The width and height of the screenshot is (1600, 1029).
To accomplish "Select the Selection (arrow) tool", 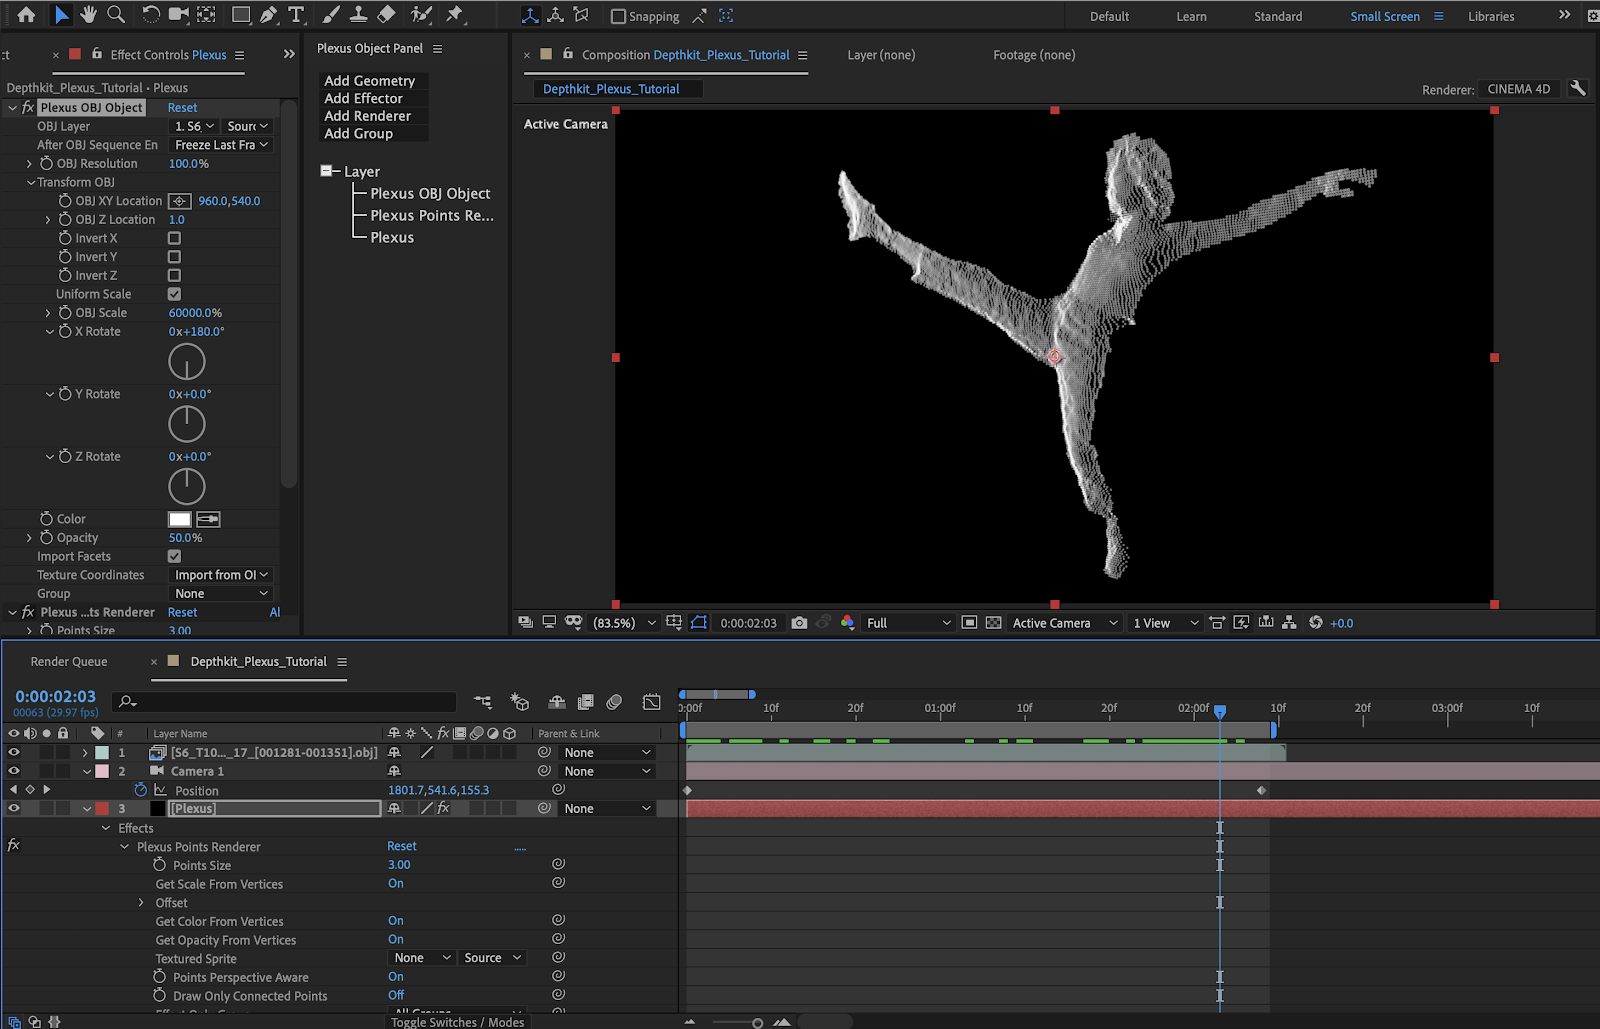I will (61, 14).
